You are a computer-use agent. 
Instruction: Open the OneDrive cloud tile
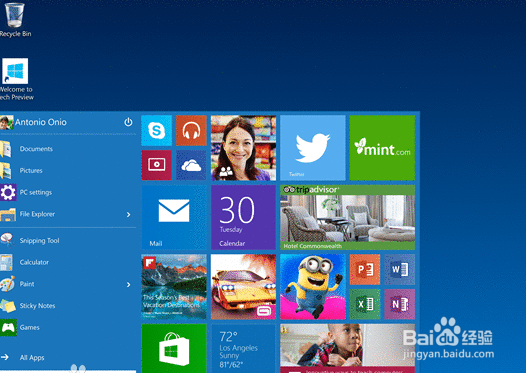point(191,165)
